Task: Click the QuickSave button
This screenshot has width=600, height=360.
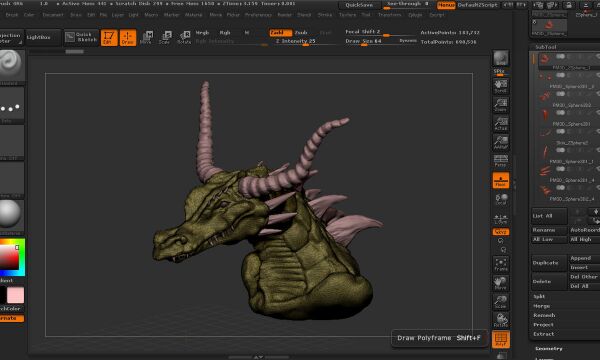Action: point(359,5)
